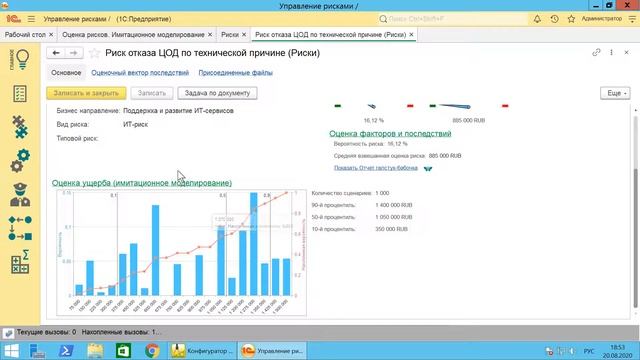The width and height of the screenshot is (640, 360).
Task: Click Записать и закрыть button
Action: (x=86, y=93)
